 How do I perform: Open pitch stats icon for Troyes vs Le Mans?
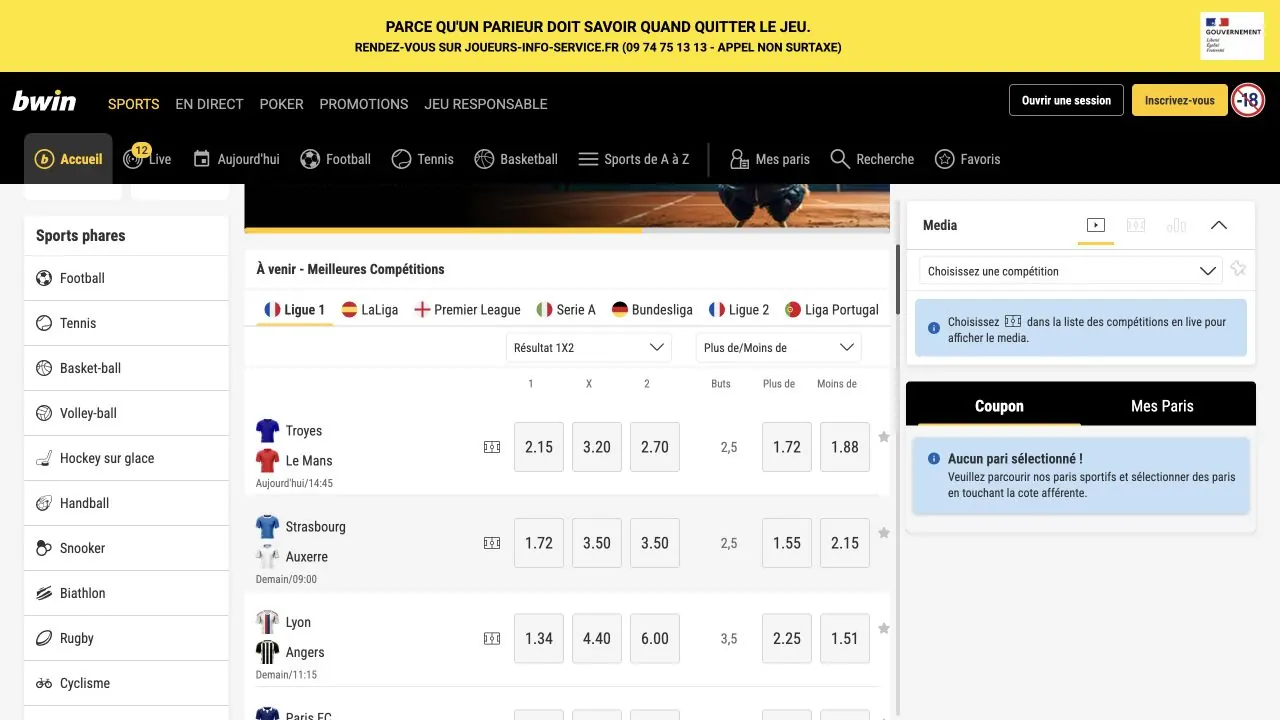(492, 447)
